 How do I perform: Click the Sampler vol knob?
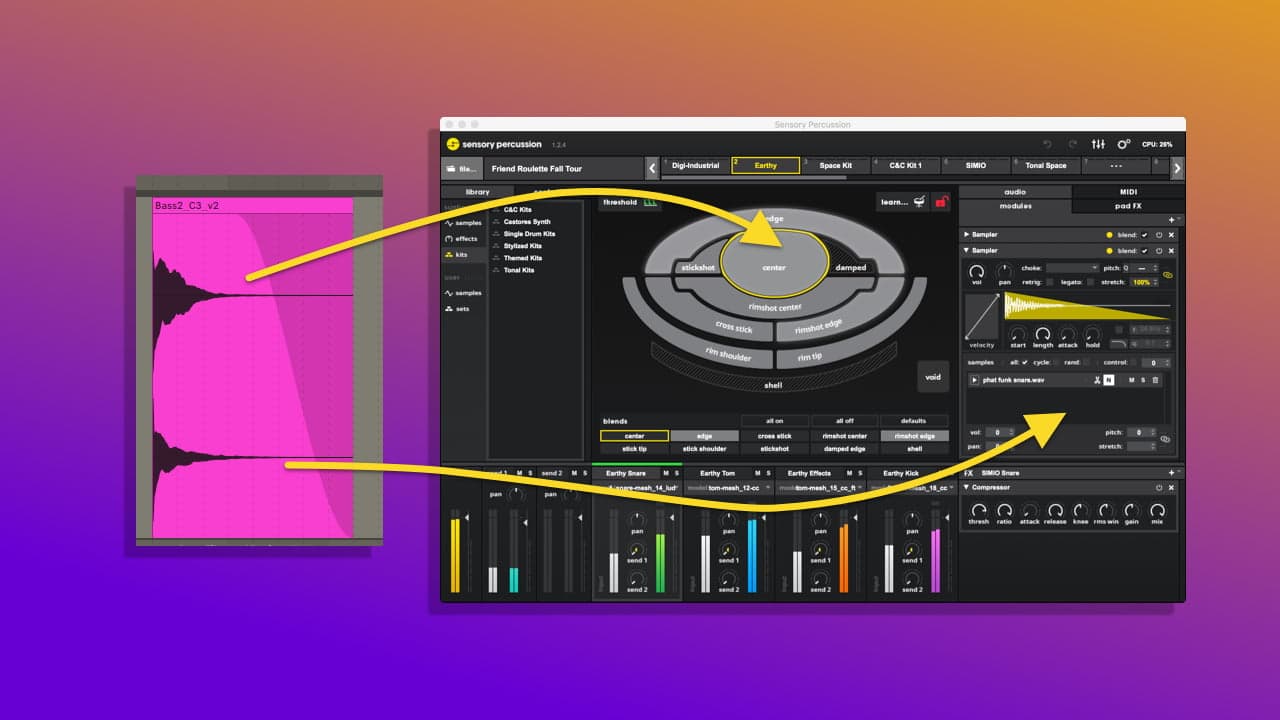tap(976, 271)
